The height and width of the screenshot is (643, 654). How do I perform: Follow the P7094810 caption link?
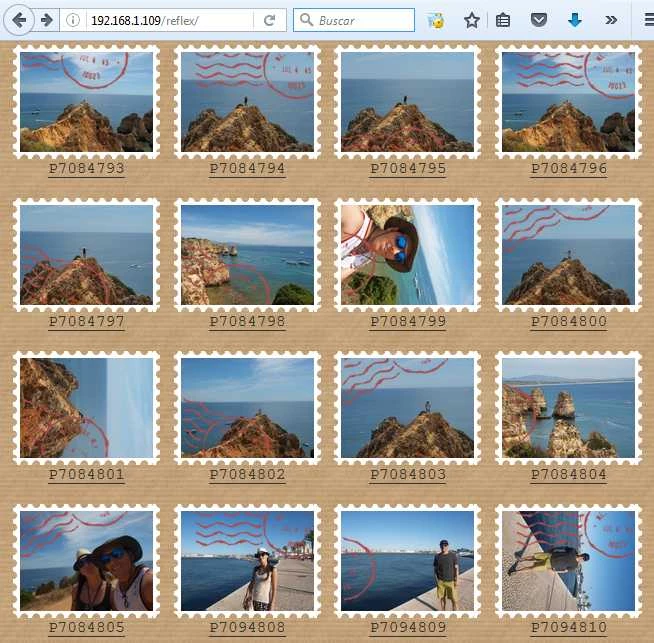pos(568,628)
